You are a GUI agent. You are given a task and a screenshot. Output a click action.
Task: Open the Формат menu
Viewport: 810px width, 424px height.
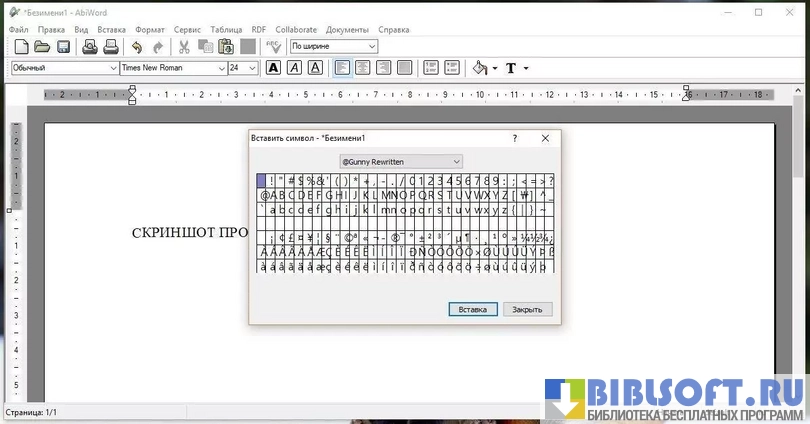tap(150, 30)
